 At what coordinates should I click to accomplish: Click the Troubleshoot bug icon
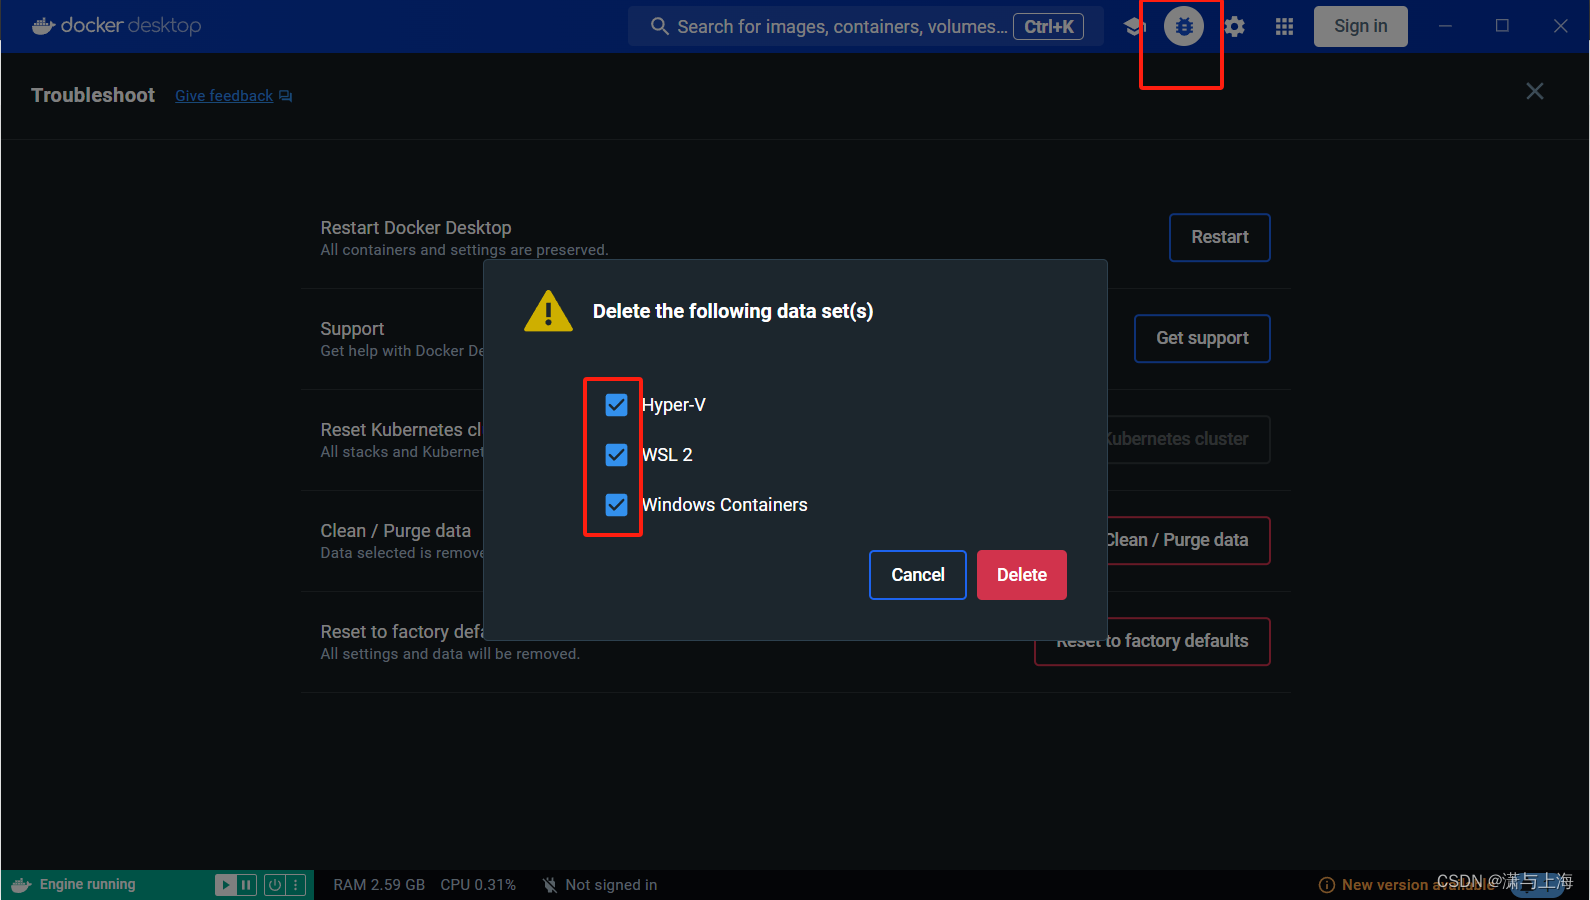tap(1184, 26)
